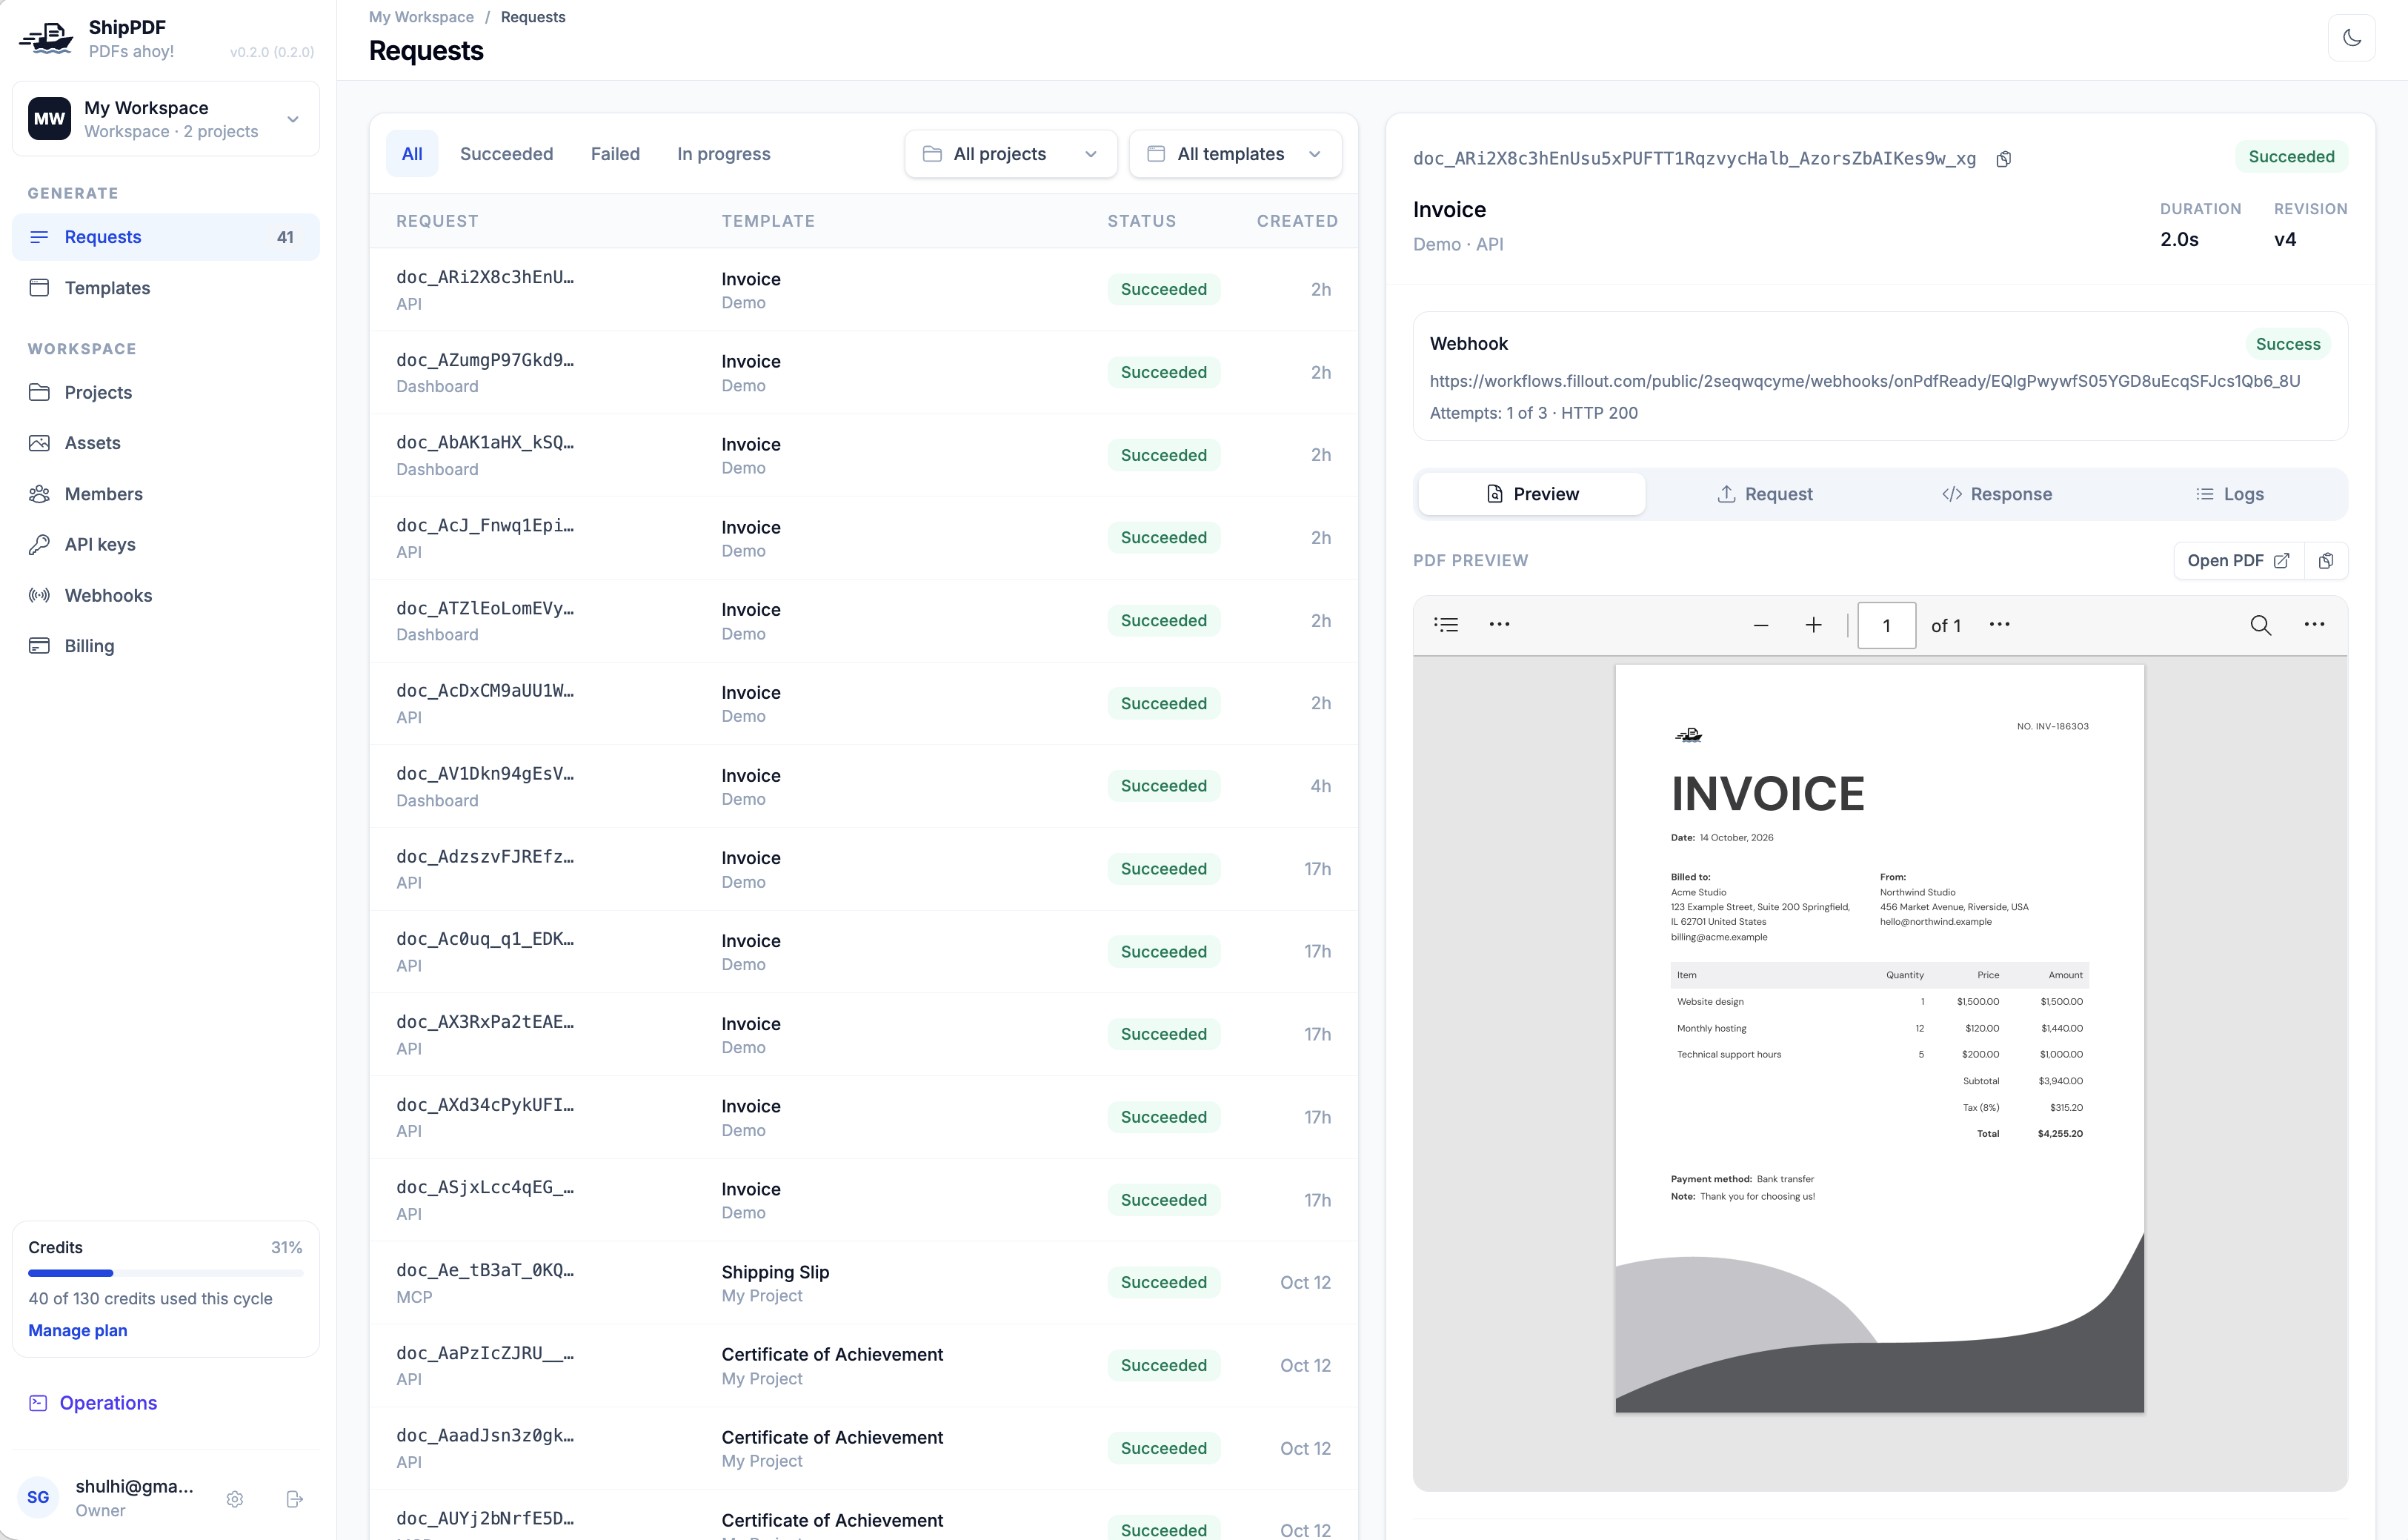Expand the My Workspace switcher
2408x1540 pixels.
(166, 119)
